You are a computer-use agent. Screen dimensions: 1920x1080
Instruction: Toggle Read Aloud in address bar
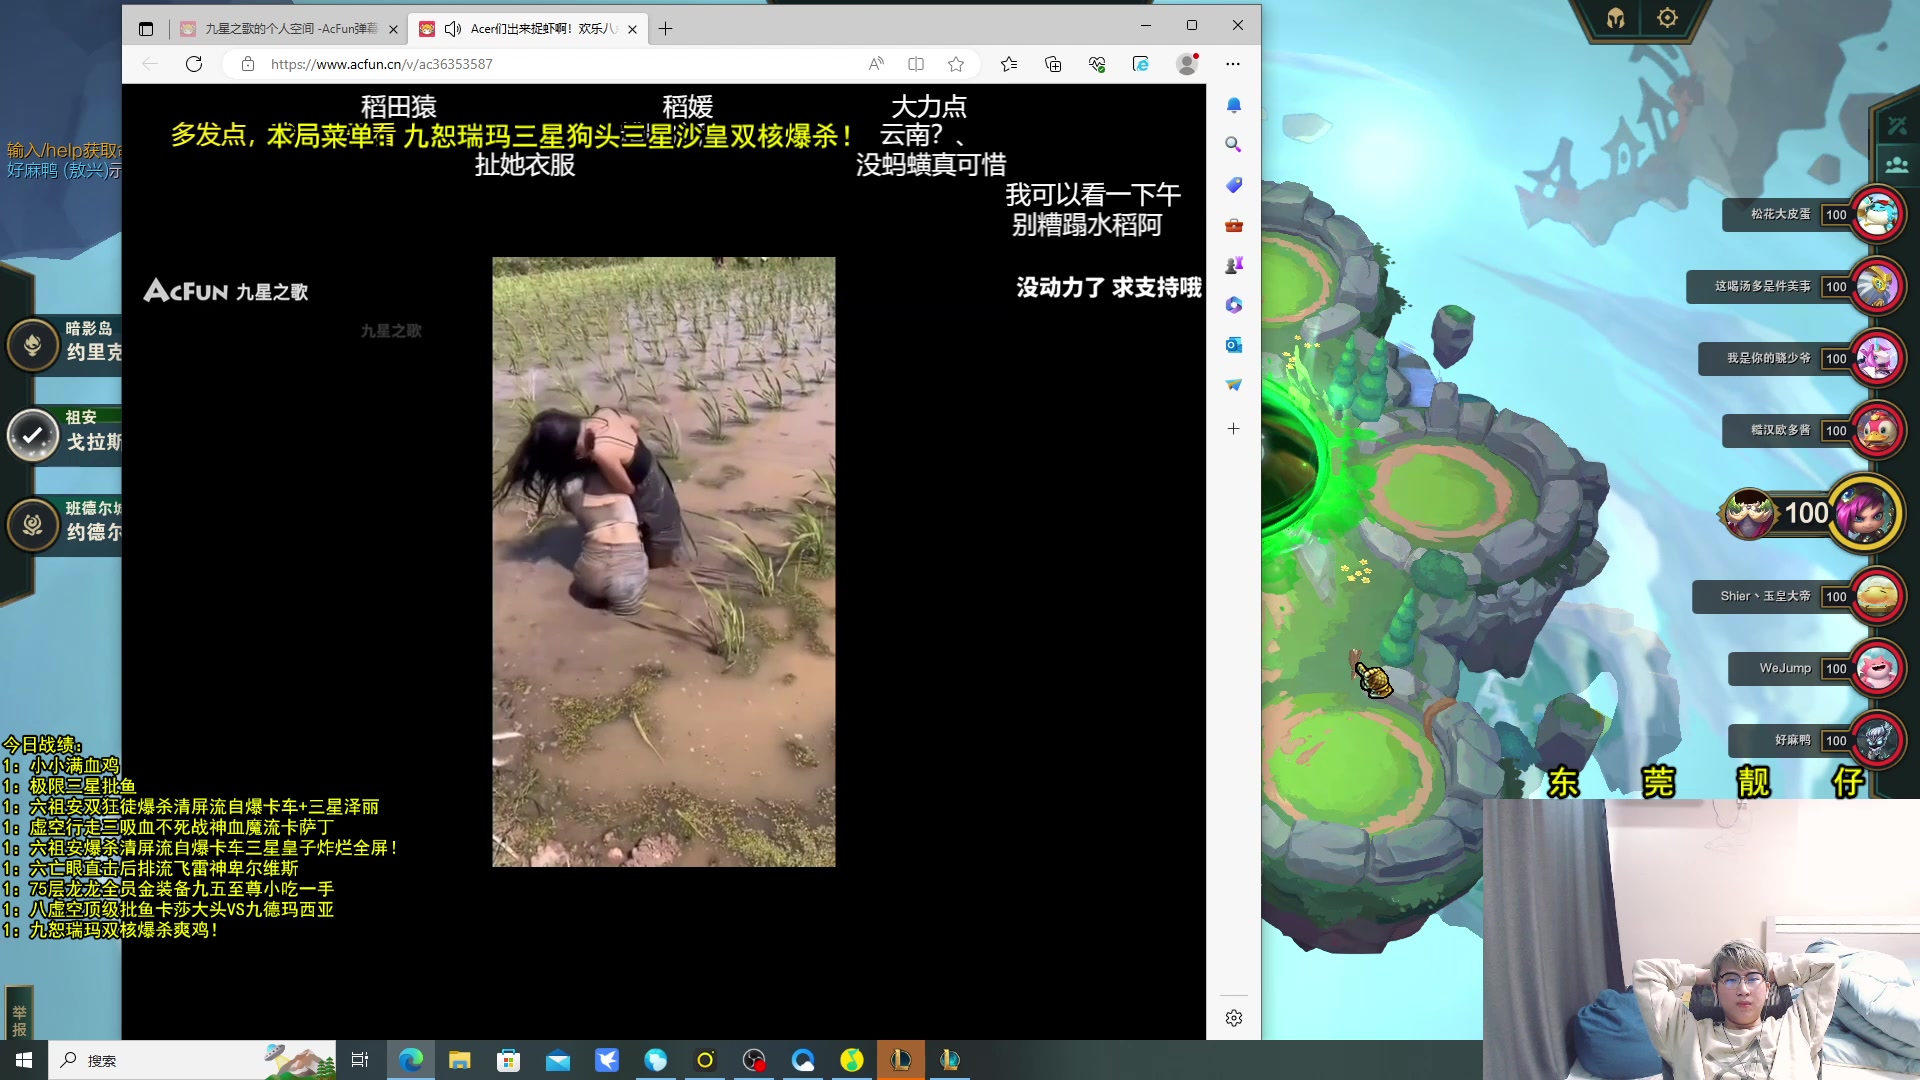[x=876, y=64]
